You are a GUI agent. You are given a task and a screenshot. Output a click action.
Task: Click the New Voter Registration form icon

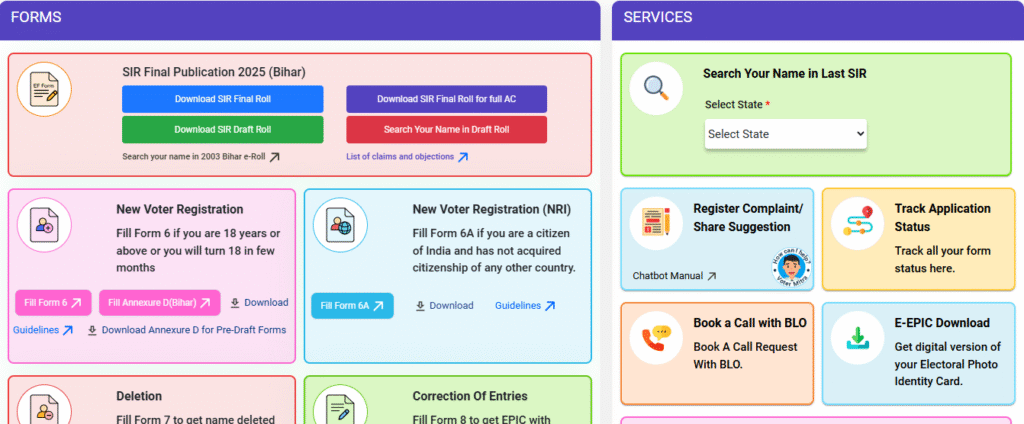[44, 225]
